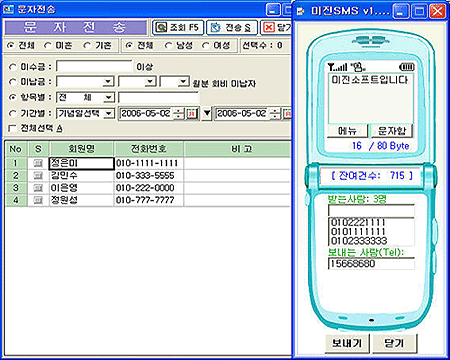450x360 pixels.
Task: Click the black down-arrow between date fields
Action: (x=207, y=114)
